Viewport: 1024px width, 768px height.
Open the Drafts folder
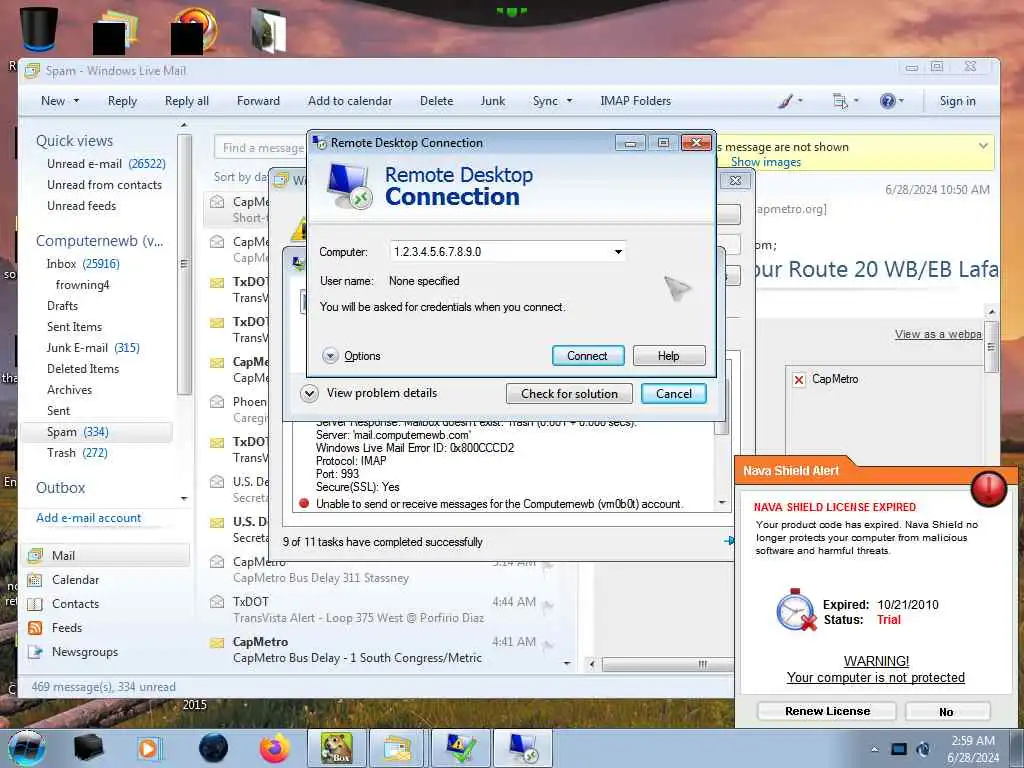62,306
